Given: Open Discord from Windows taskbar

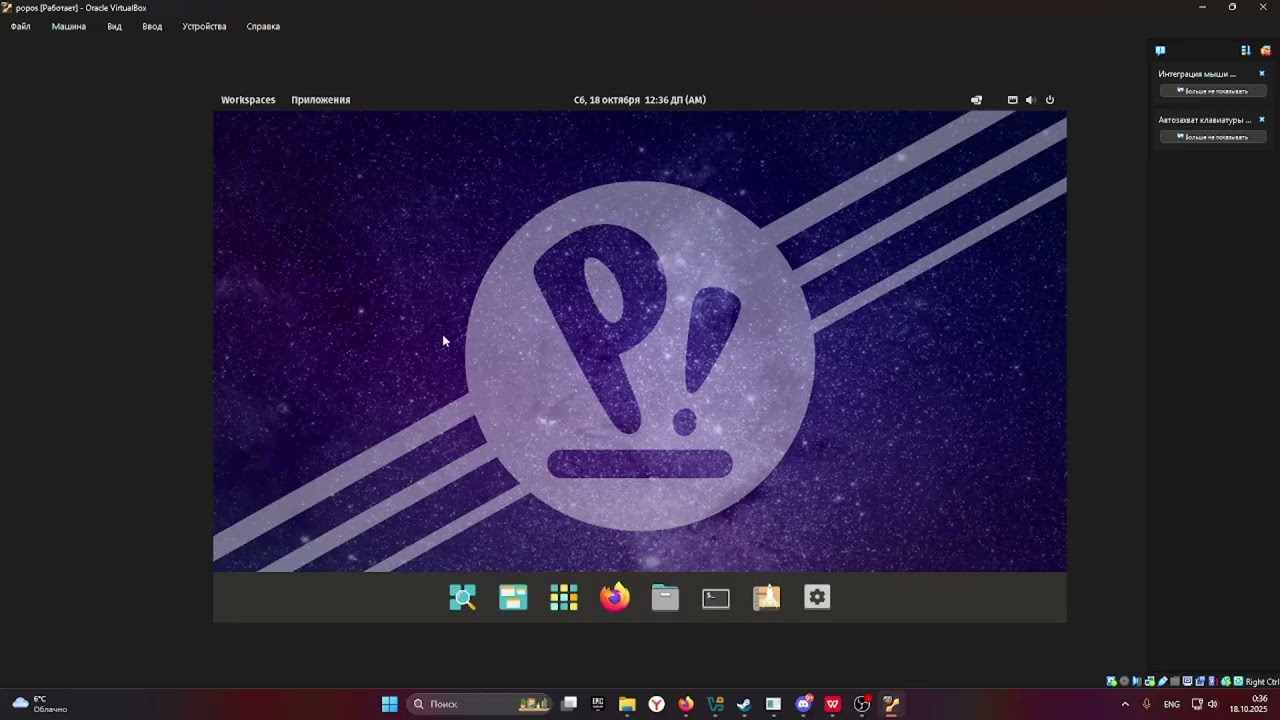Looking at the screenshot, I should [x=803, y=704].
